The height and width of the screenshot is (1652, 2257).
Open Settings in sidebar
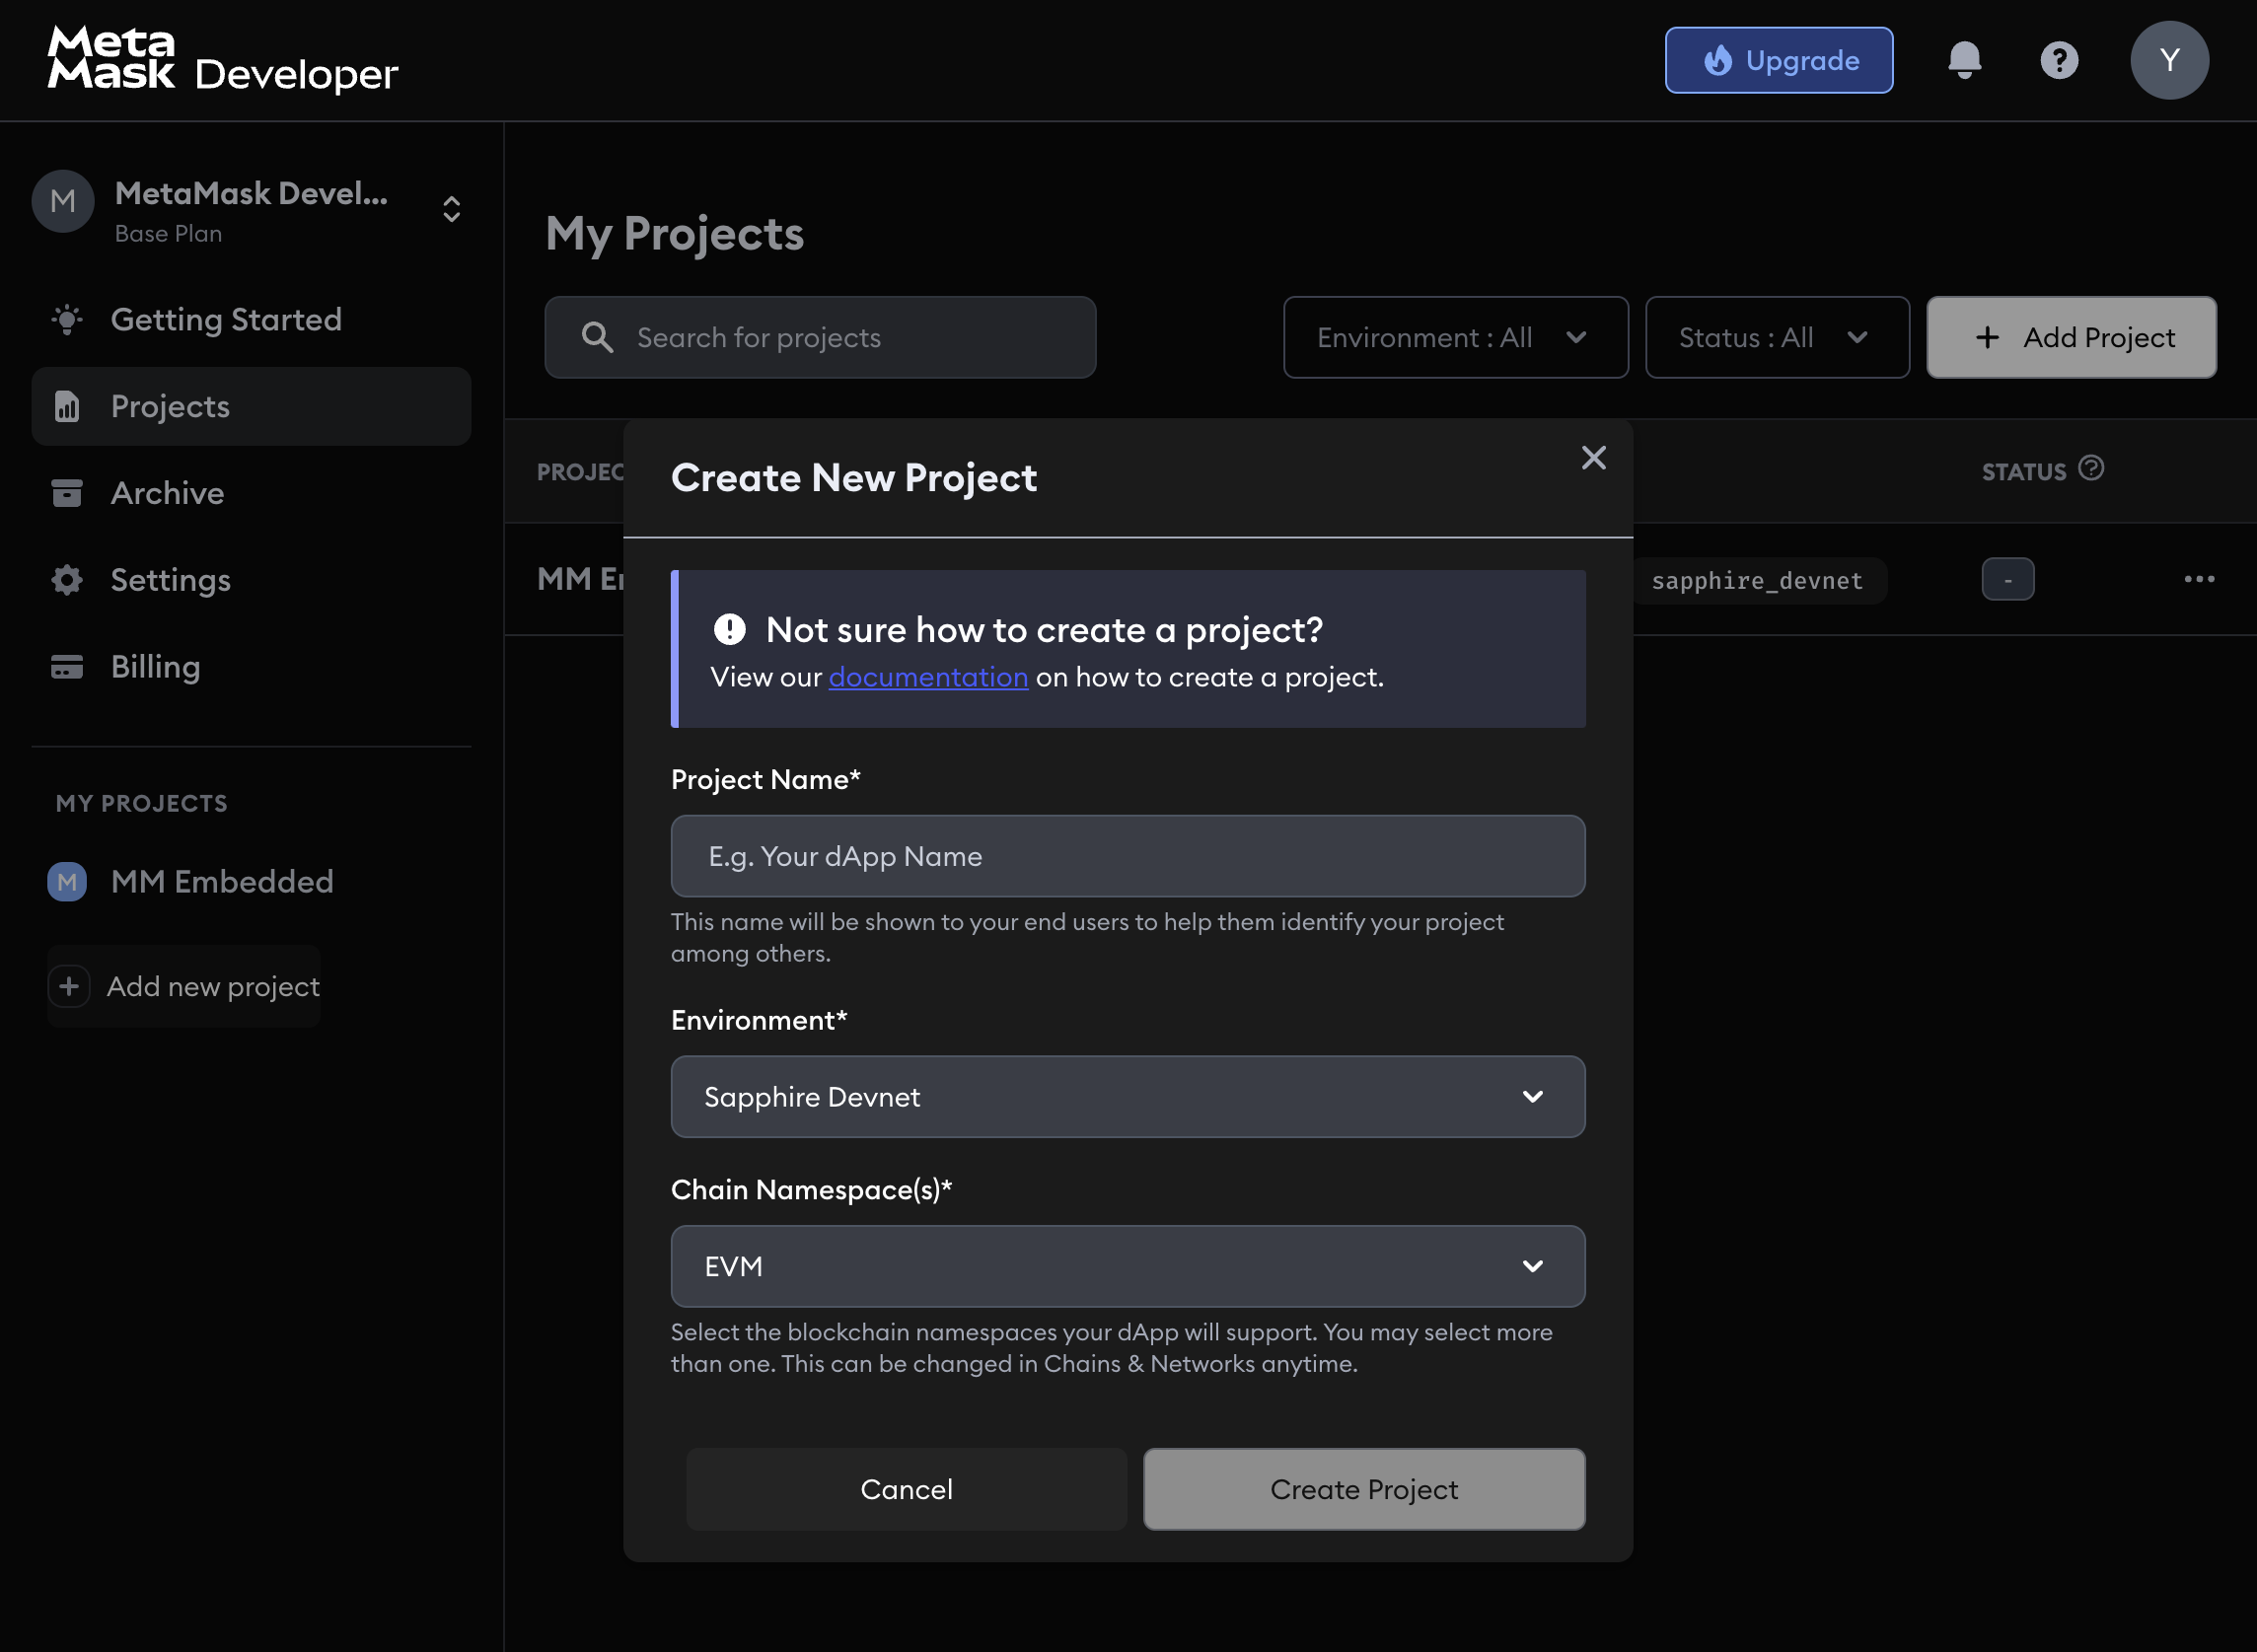pyautogui.click(x=251, y=580)
